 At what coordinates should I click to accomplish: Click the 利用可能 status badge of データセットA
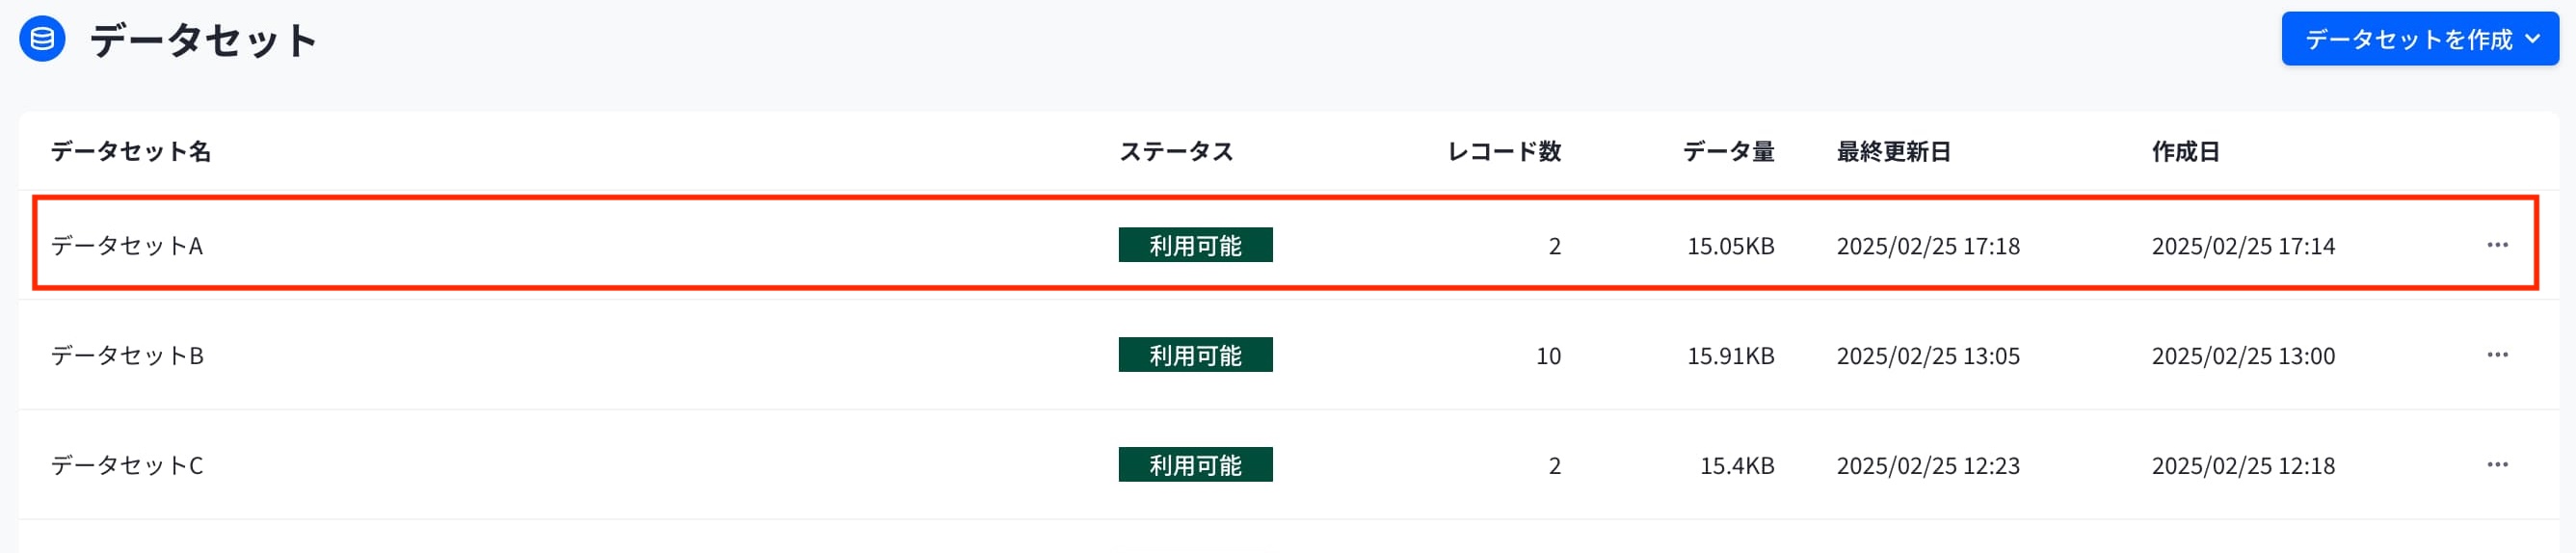[1196, 245]
